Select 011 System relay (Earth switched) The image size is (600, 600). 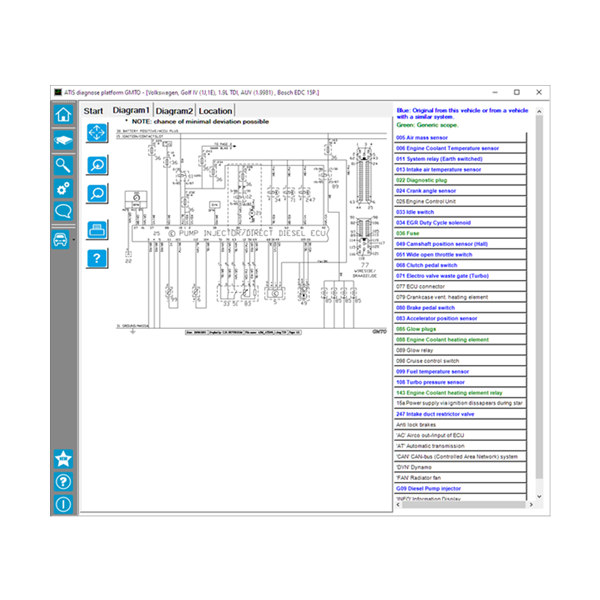point(460,159)
